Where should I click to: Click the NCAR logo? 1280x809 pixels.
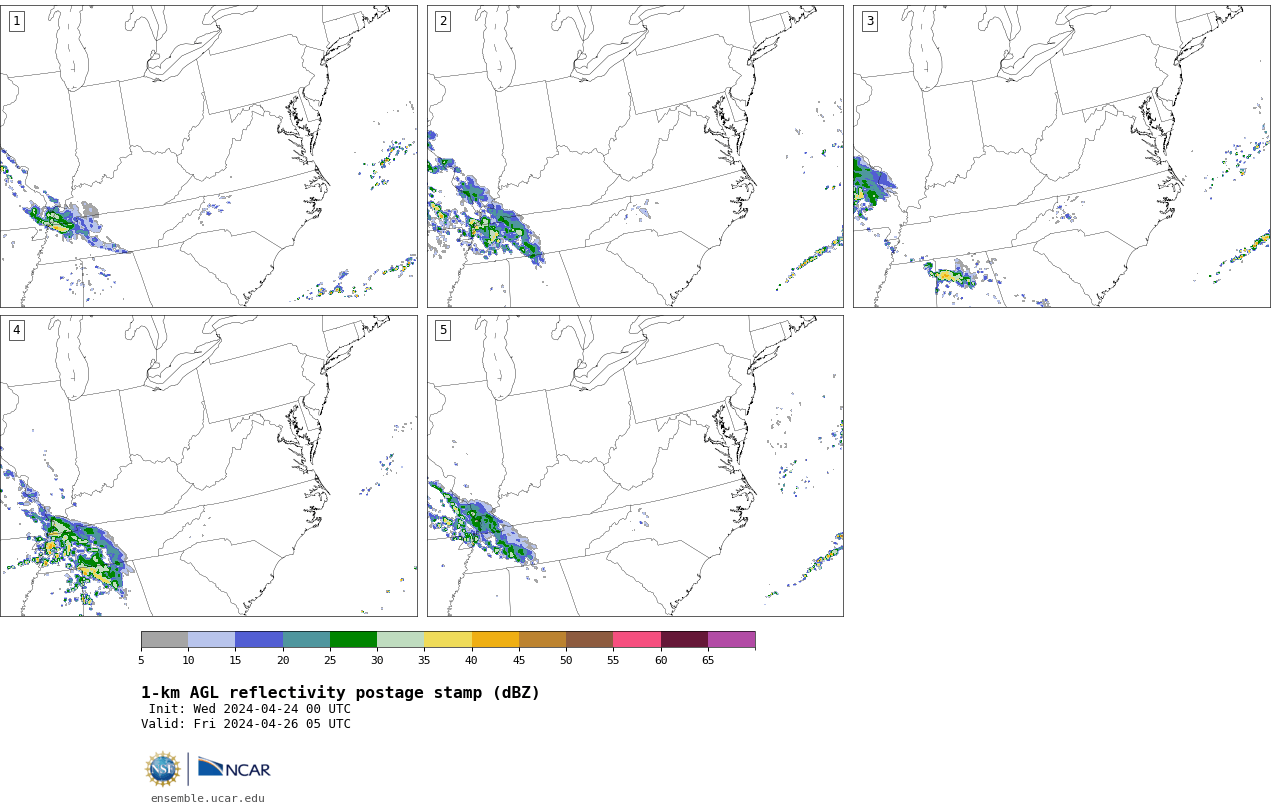(234, 768)
